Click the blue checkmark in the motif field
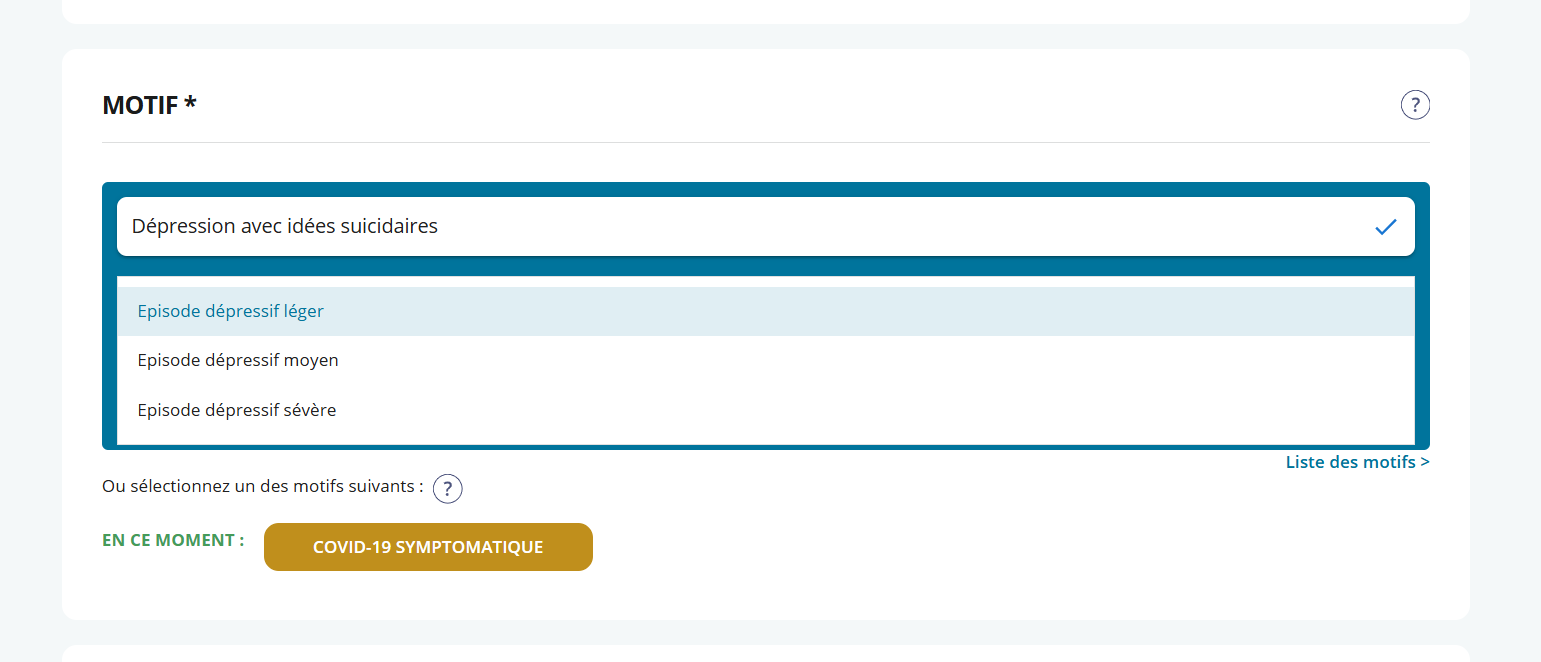Image resolution: width=1541 pixels, height=662 pixels. coord(1385,227)
